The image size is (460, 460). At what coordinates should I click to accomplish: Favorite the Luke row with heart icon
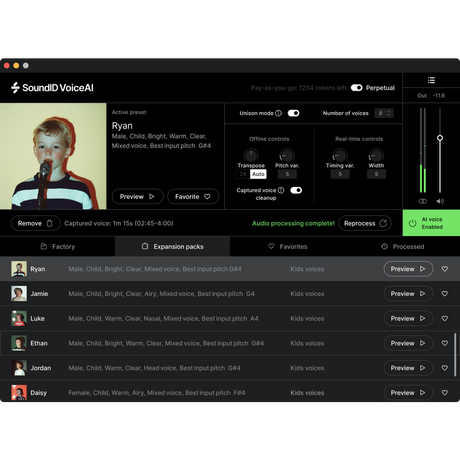click(x=445, y=318)
